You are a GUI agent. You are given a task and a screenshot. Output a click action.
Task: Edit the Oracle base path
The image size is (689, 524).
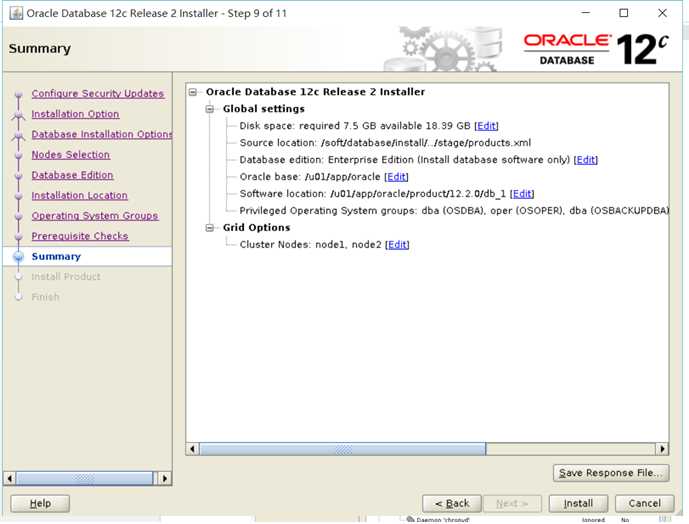pos(396,177)
